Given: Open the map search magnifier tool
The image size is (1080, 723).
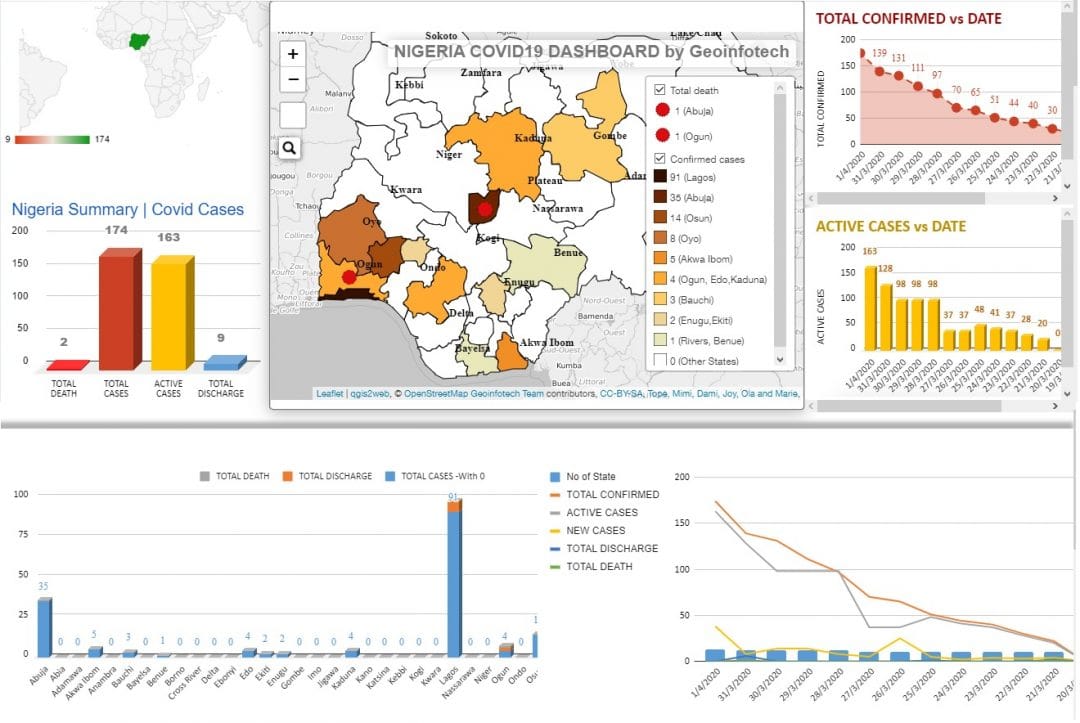Looking at the screenshot, I should pyautogui.click(x=288, y=147).
